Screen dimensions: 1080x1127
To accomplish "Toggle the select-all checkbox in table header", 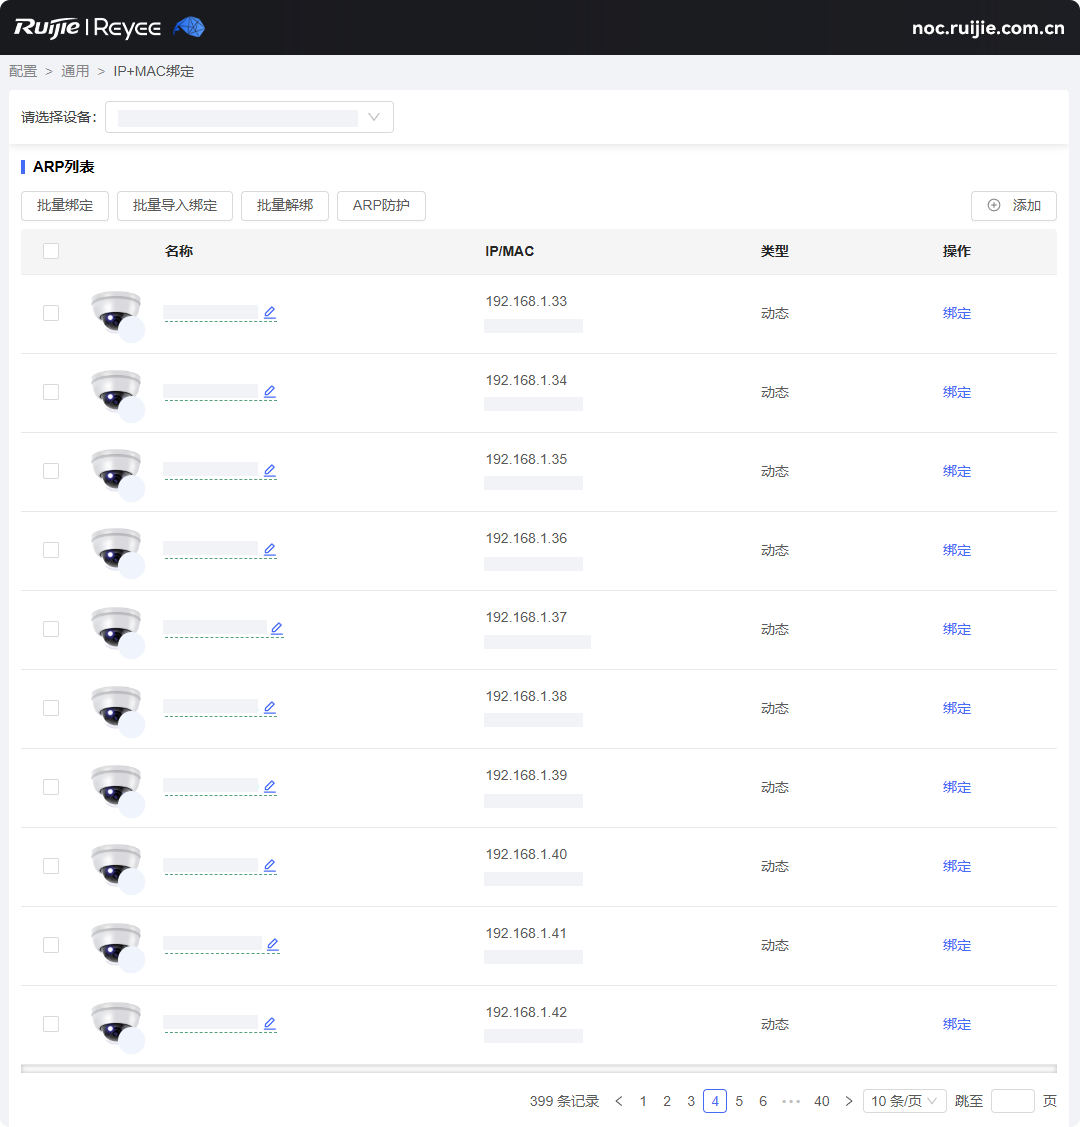I will click(51, 251).
